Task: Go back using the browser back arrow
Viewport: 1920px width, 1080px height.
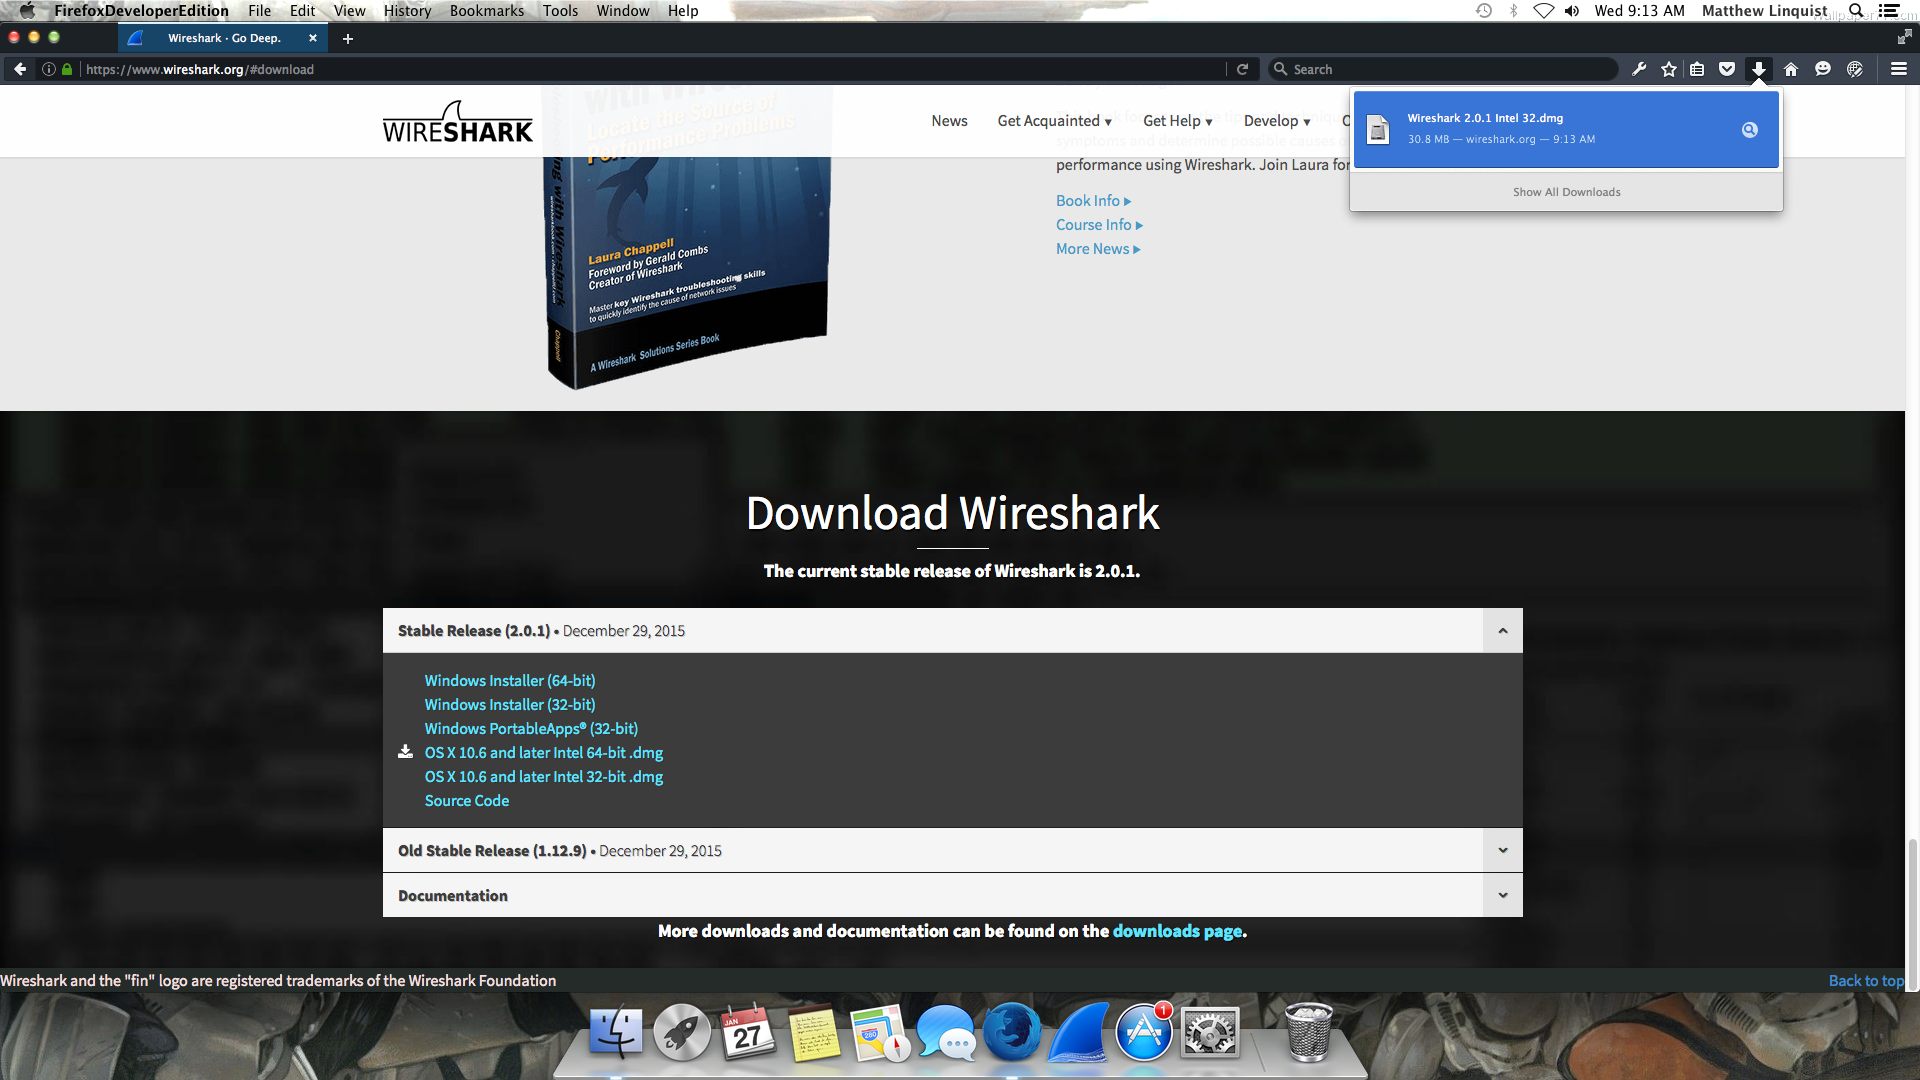Action: (x=20, y=69)
